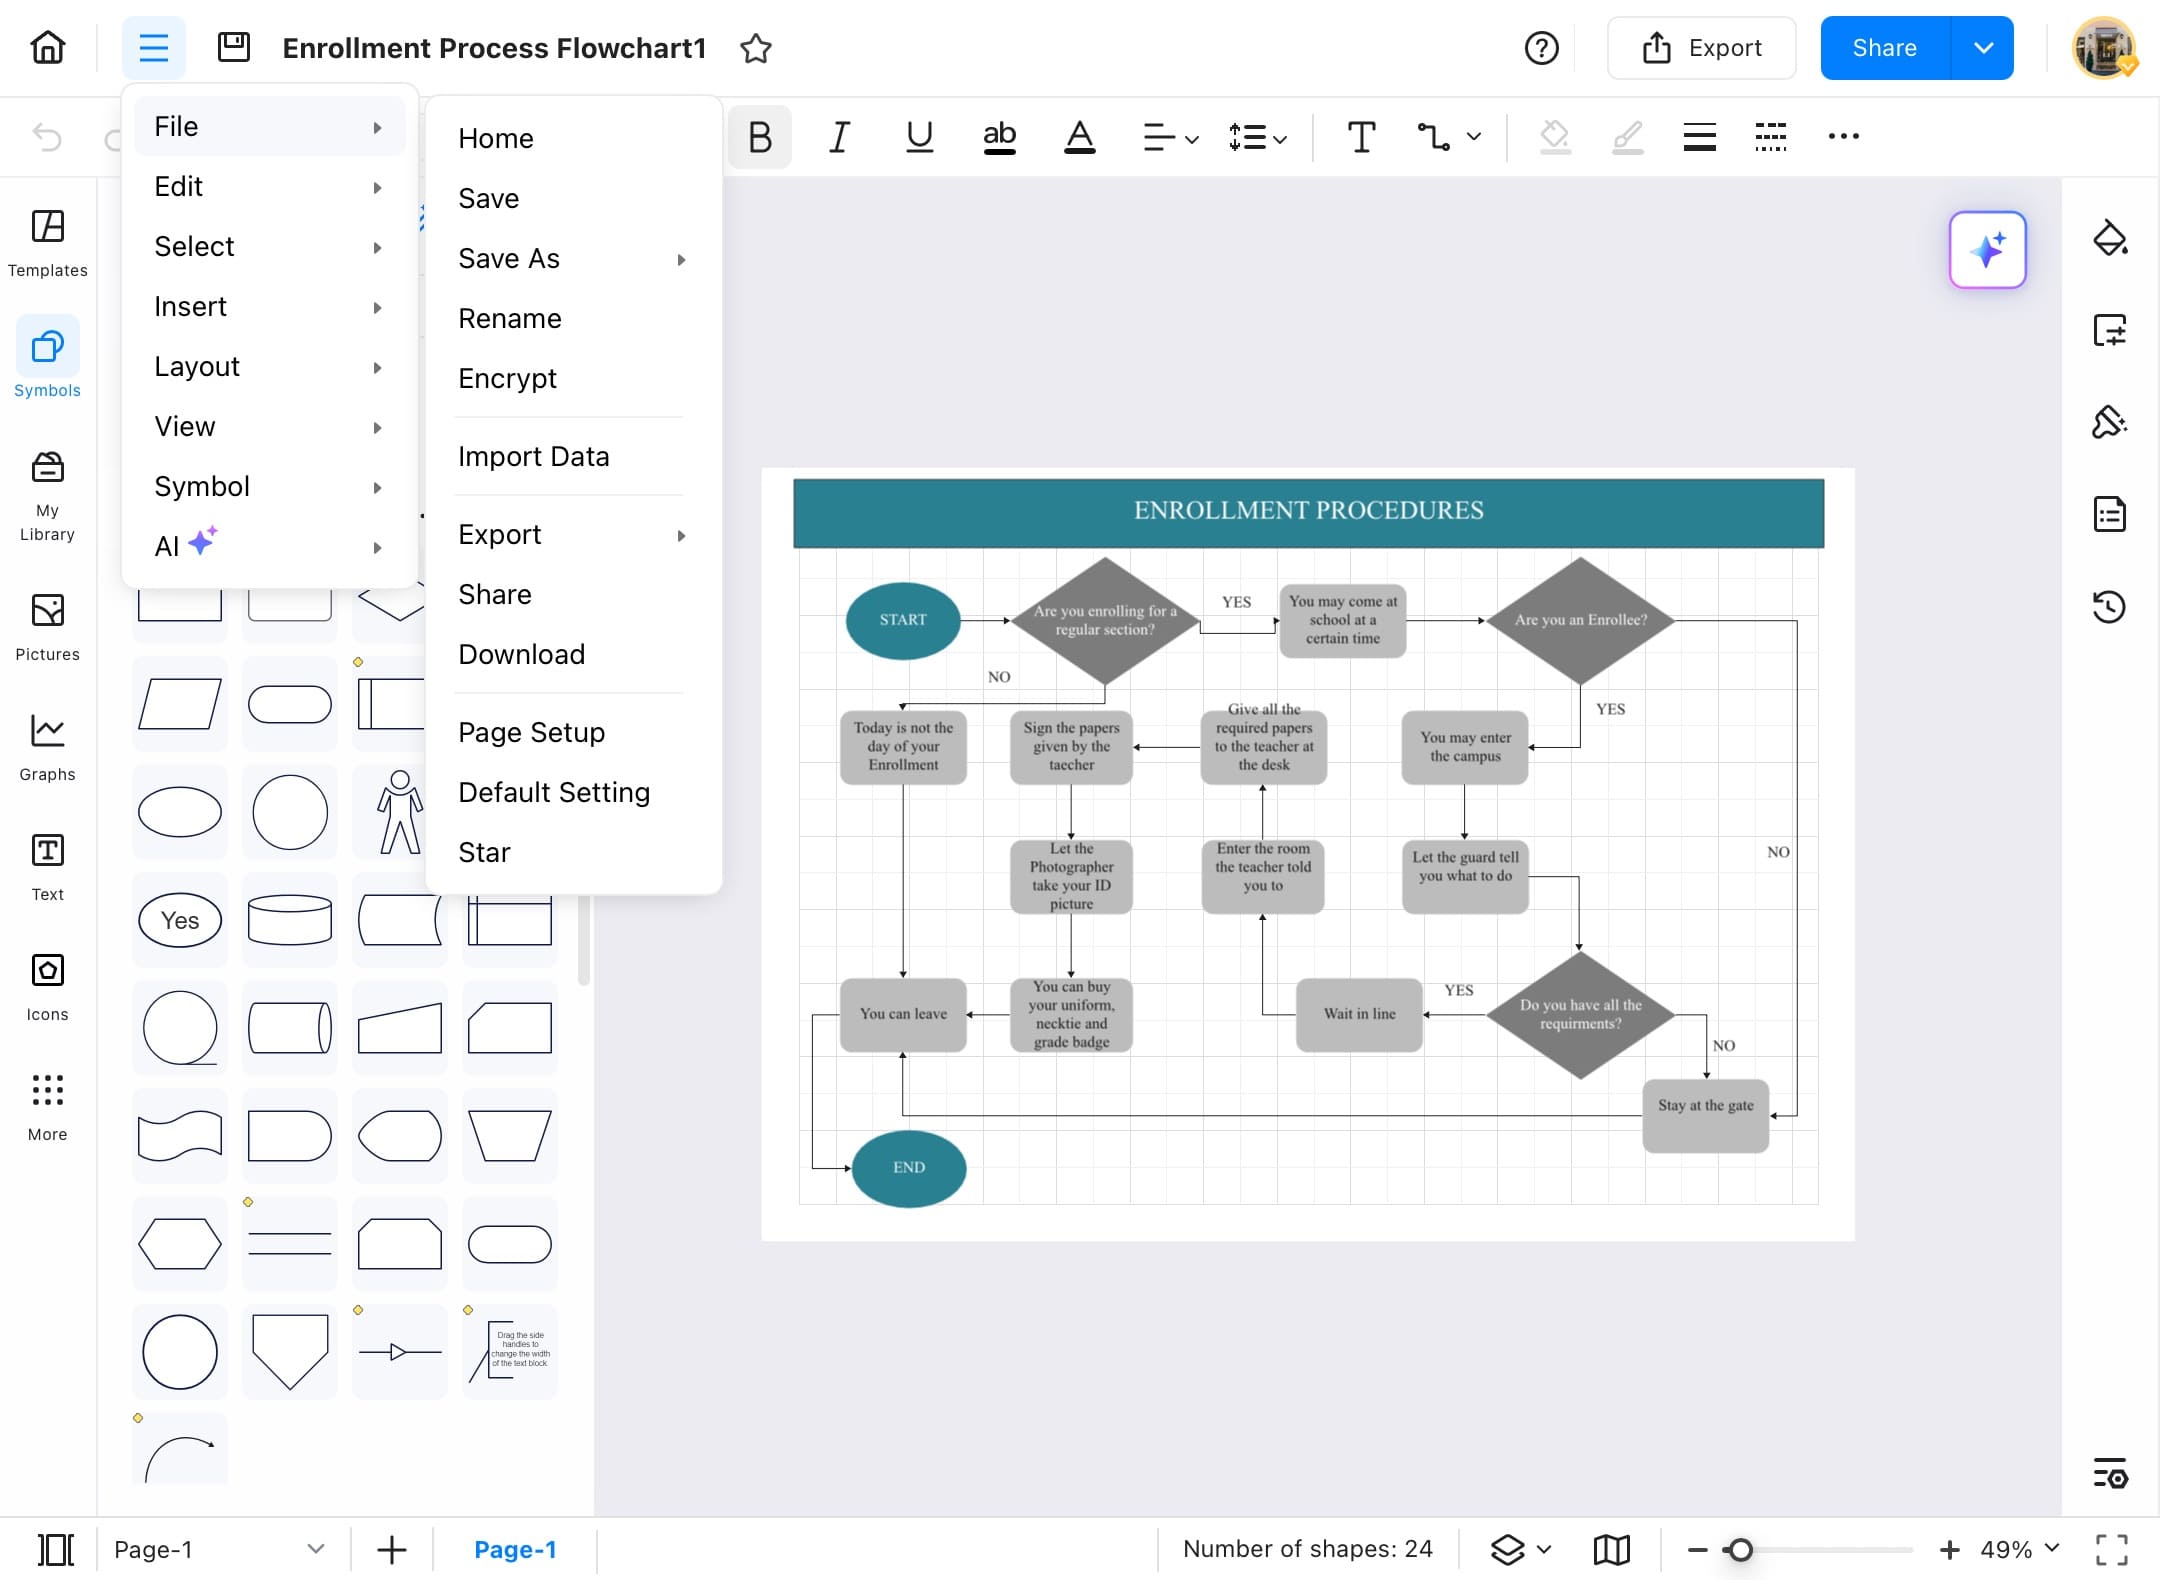Click the blue Share button
The width and height of the screenshot is (2160, 1580).
(x=1884, y=48)
